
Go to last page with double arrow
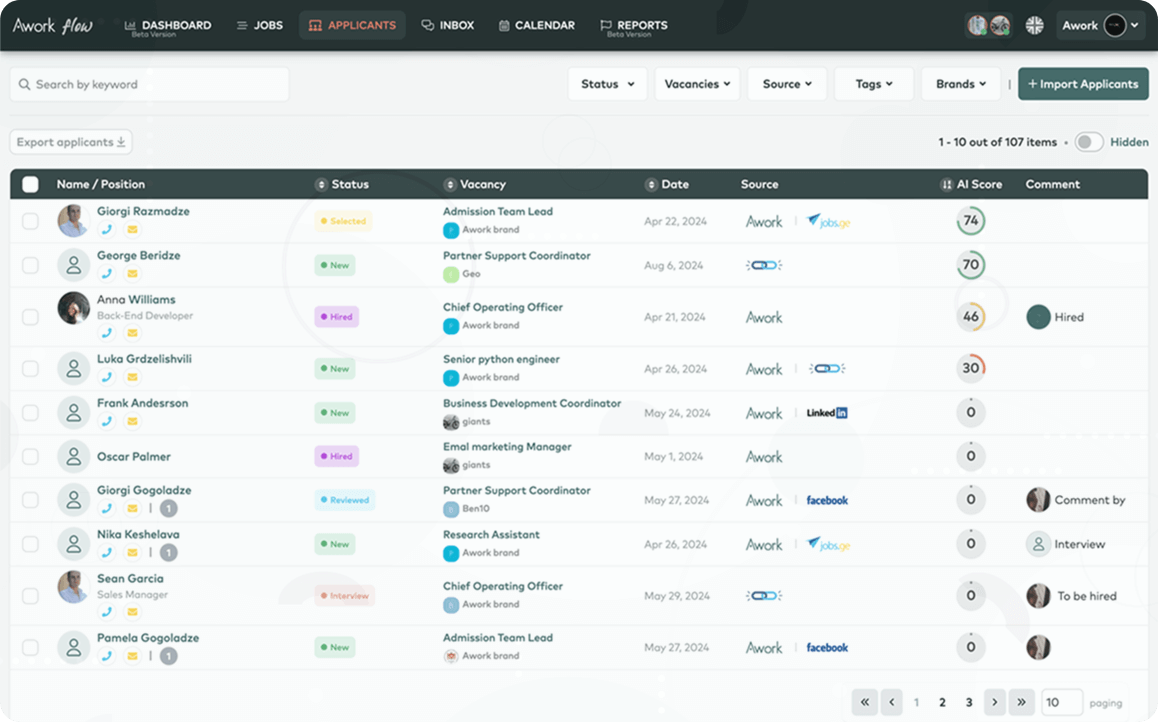(x=1021, y=702)
